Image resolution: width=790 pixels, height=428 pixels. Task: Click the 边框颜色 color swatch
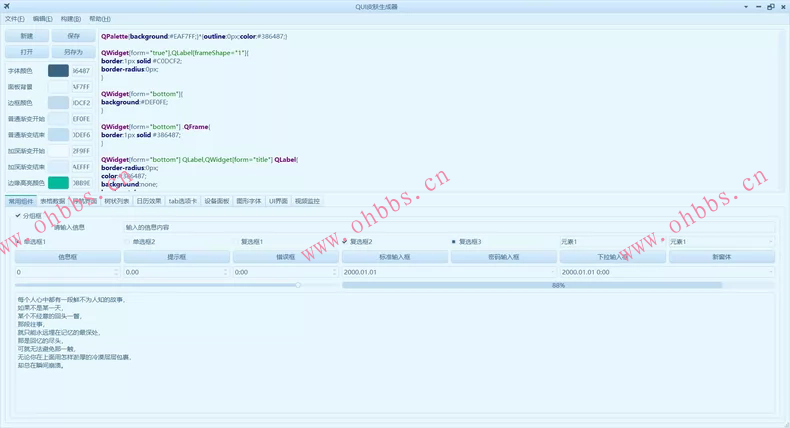click(x=58, y=103)
